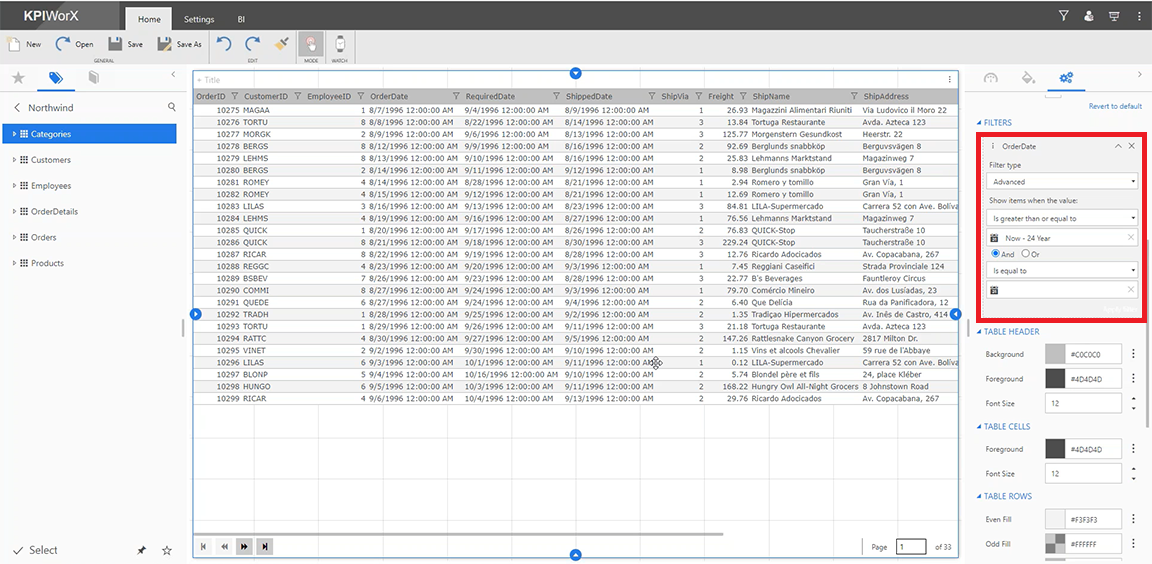The height and width of the screenshot is (564, 1152).
Task: Add to favorites with the bottom star icon
Action: coord(167,550)
